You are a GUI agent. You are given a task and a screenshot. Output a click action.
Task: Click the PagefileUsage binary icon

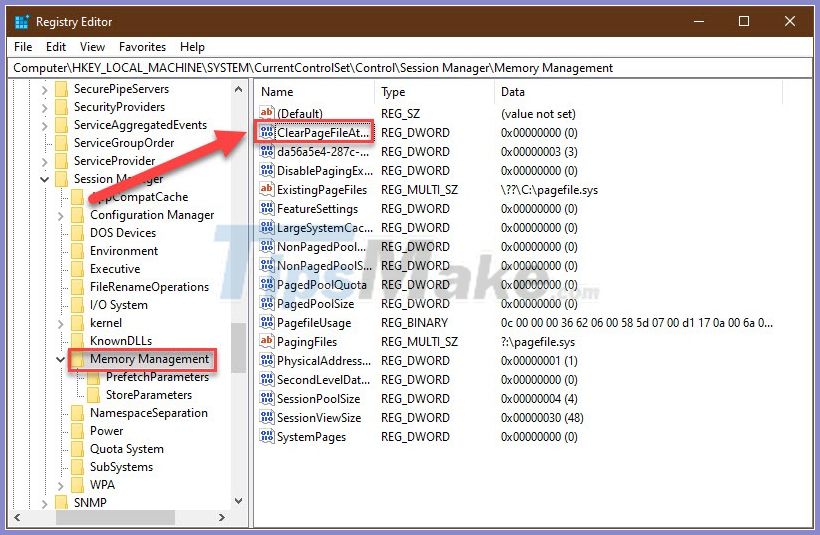267,322
